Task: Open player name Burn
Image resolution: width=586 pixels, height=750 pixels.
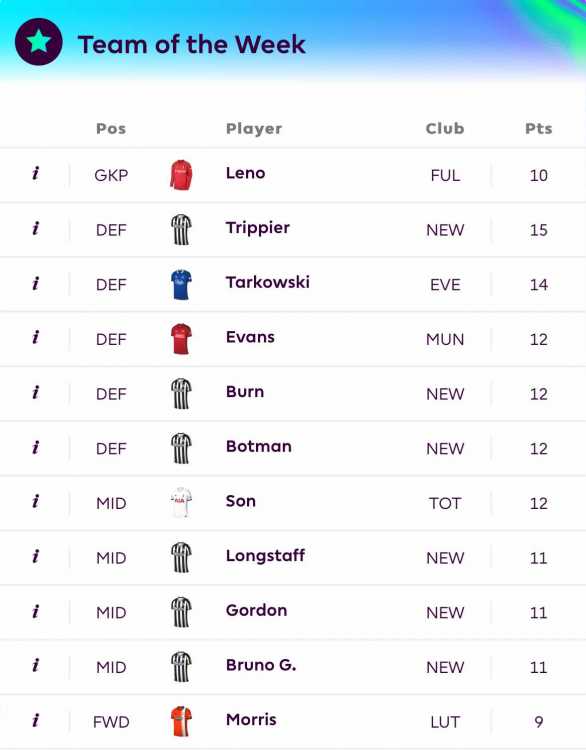Action: [x=245, y=392]
